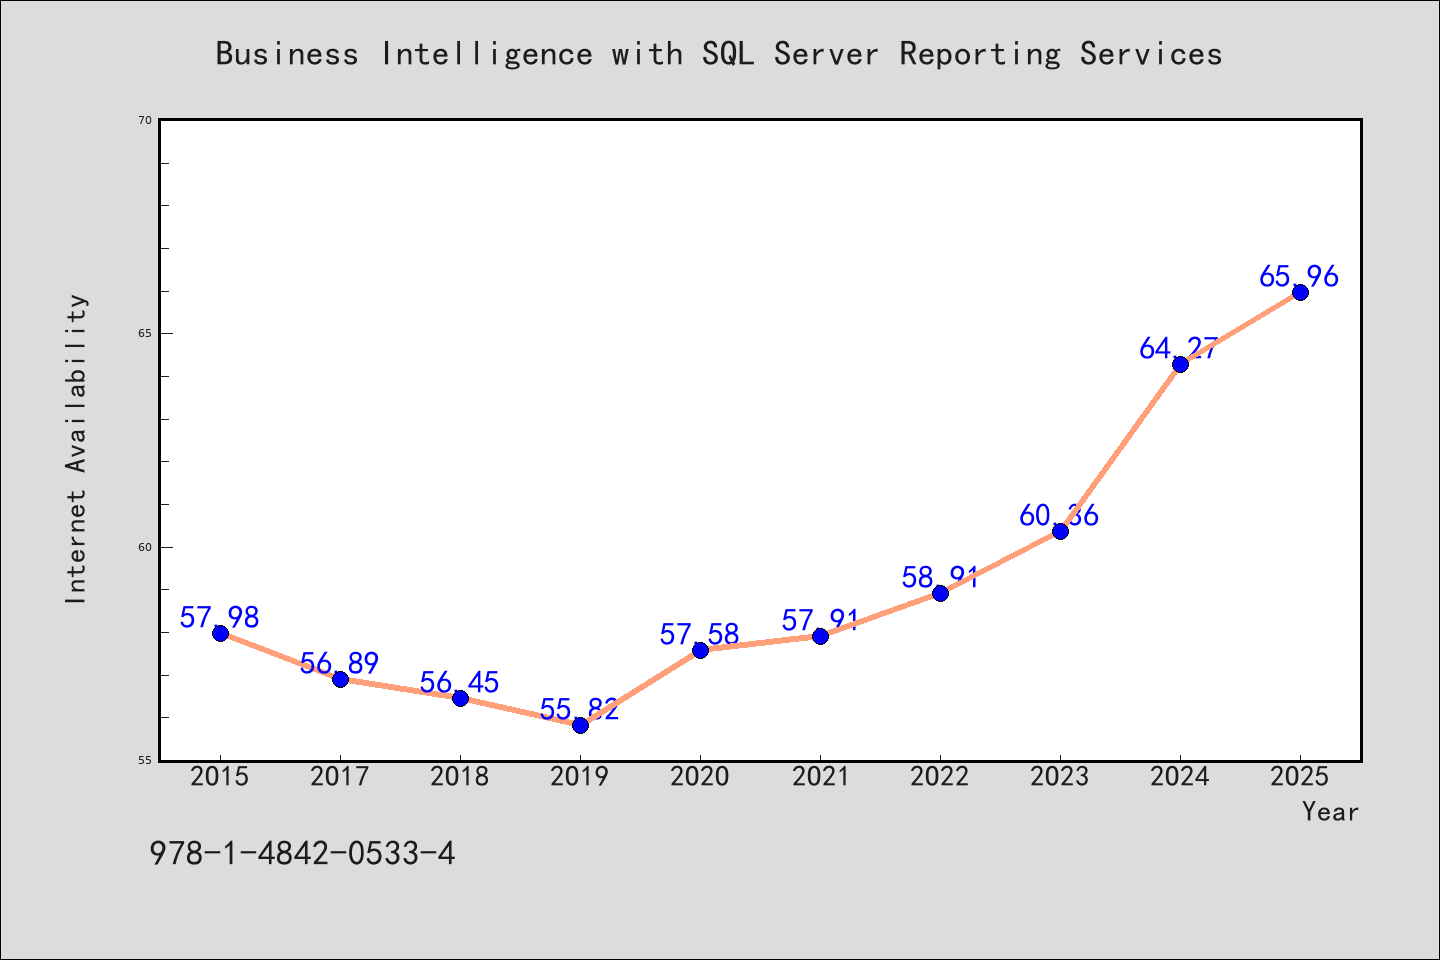Click the 2019 x-axis tick label

tap(580, 777)
